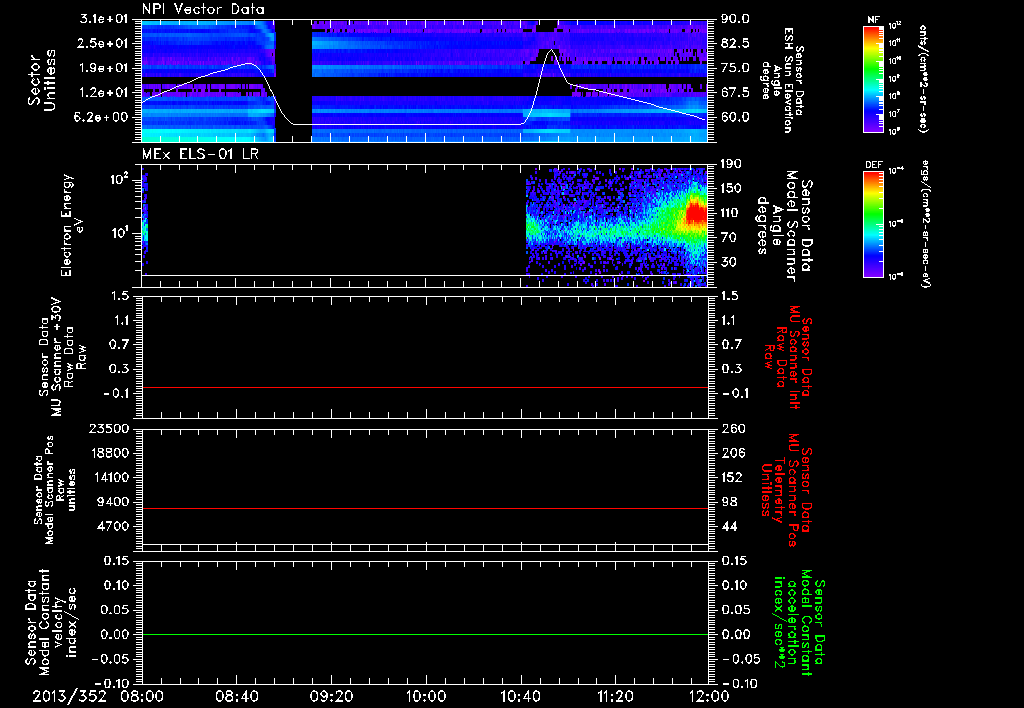Click the "Electron Energy eV" axis label

pos(72,225)
